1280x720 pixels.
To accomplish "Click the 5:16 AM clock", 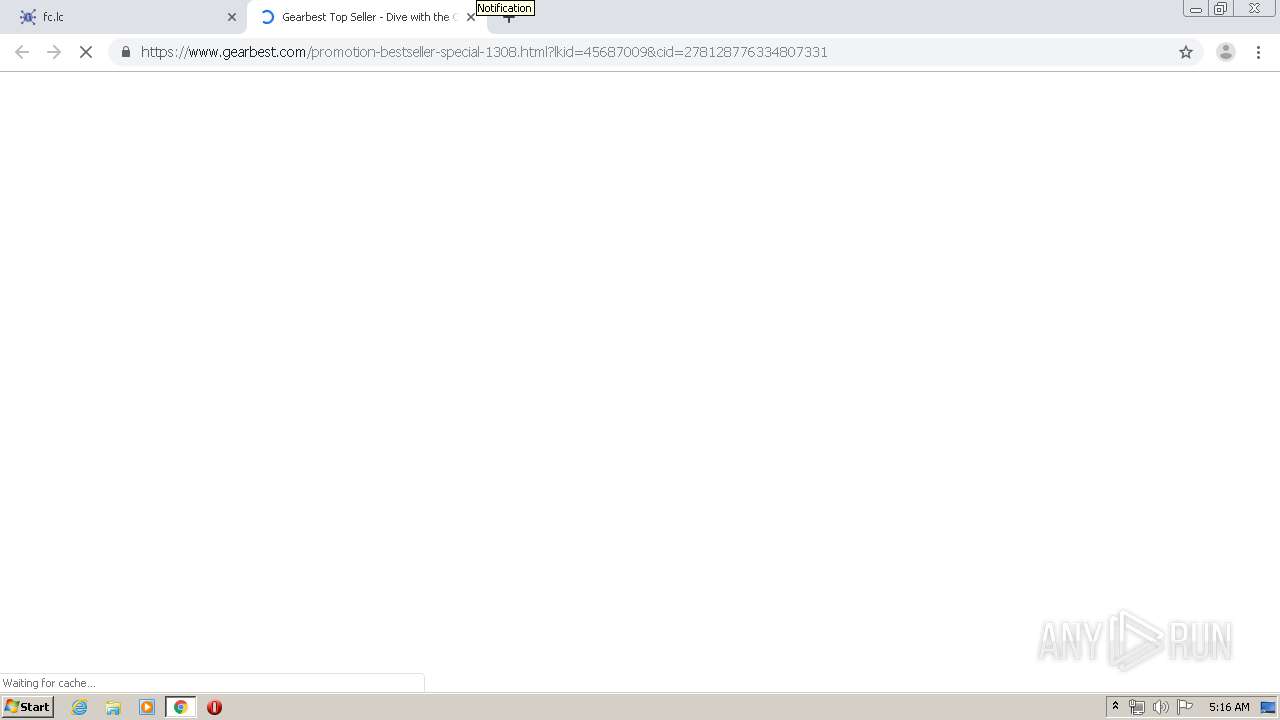I will click(x=1229, y=707).
